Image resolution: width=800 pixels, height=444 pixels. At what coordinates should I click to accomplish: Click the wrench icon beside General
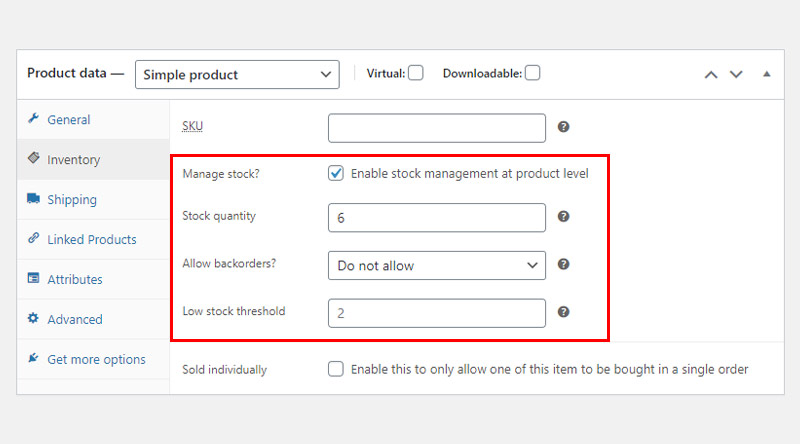tap(34, 118)
